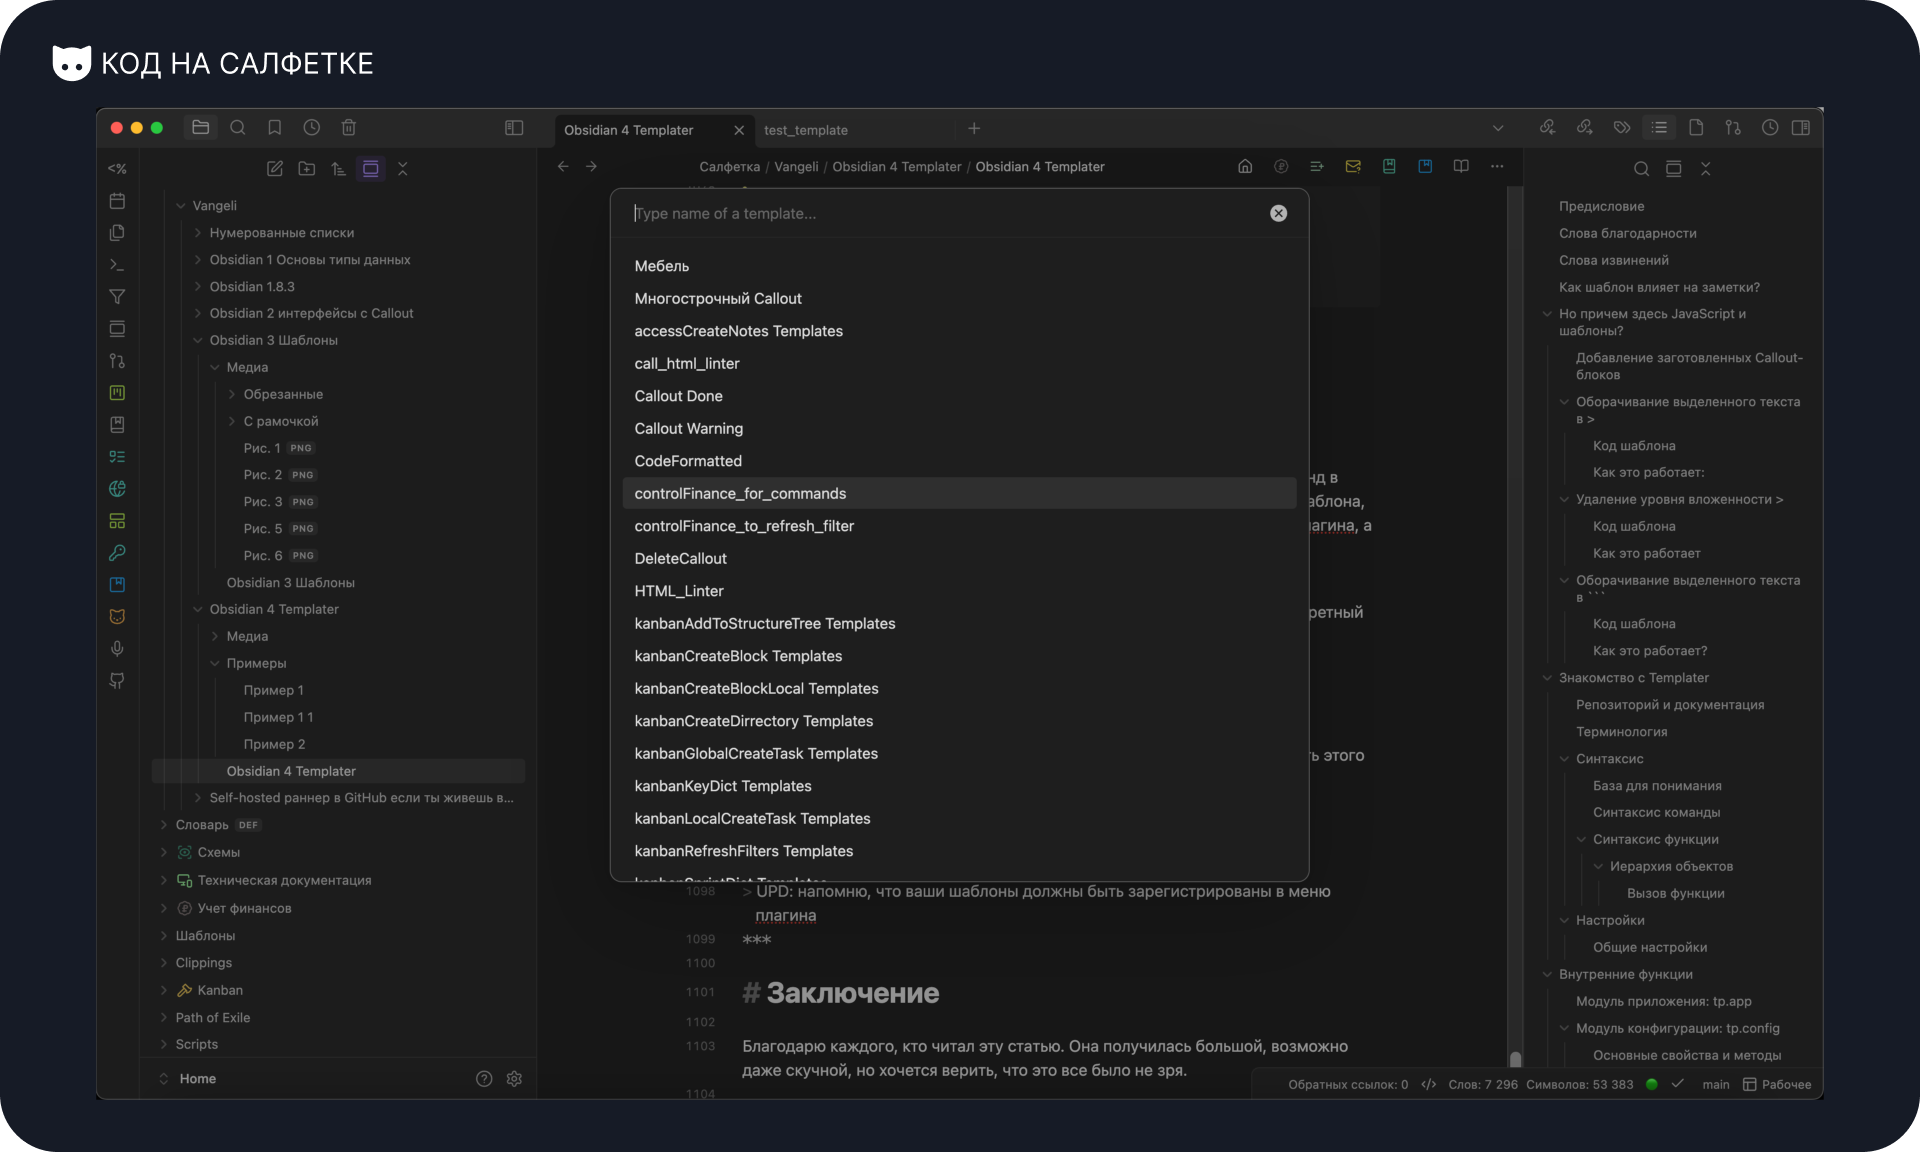Open recent files clock icon
The width and height of the screenshot is (1920, 1152).
tap(312, 128)
